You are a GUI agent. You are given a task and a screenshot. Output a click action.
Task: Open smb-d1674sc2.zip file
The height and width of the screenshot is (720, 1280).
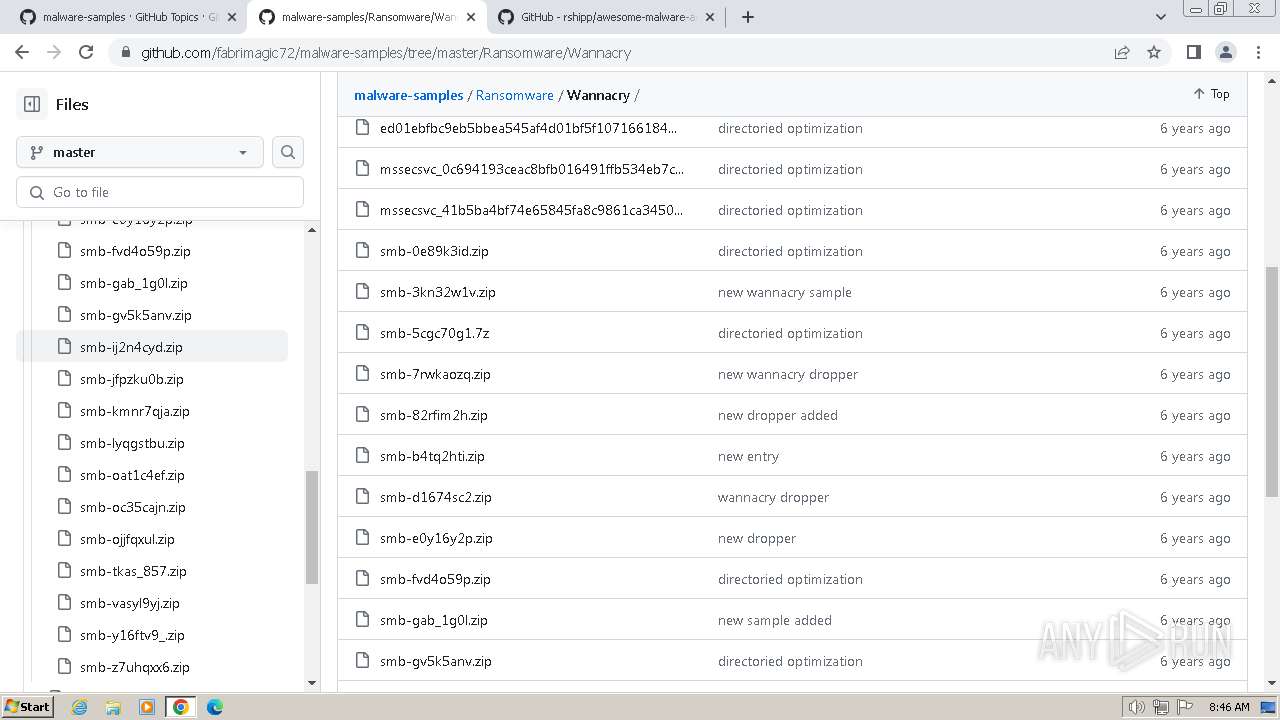436,497
